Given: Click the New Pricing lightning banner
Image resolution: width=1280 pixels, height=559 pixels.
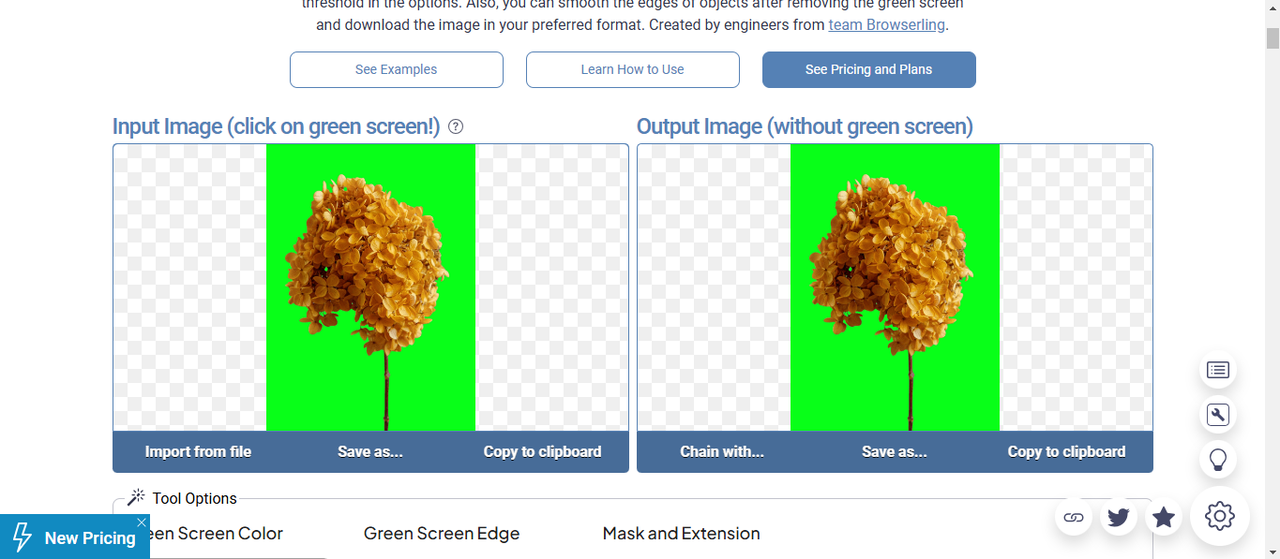Looking at the screenshot, I should point(75,538).
